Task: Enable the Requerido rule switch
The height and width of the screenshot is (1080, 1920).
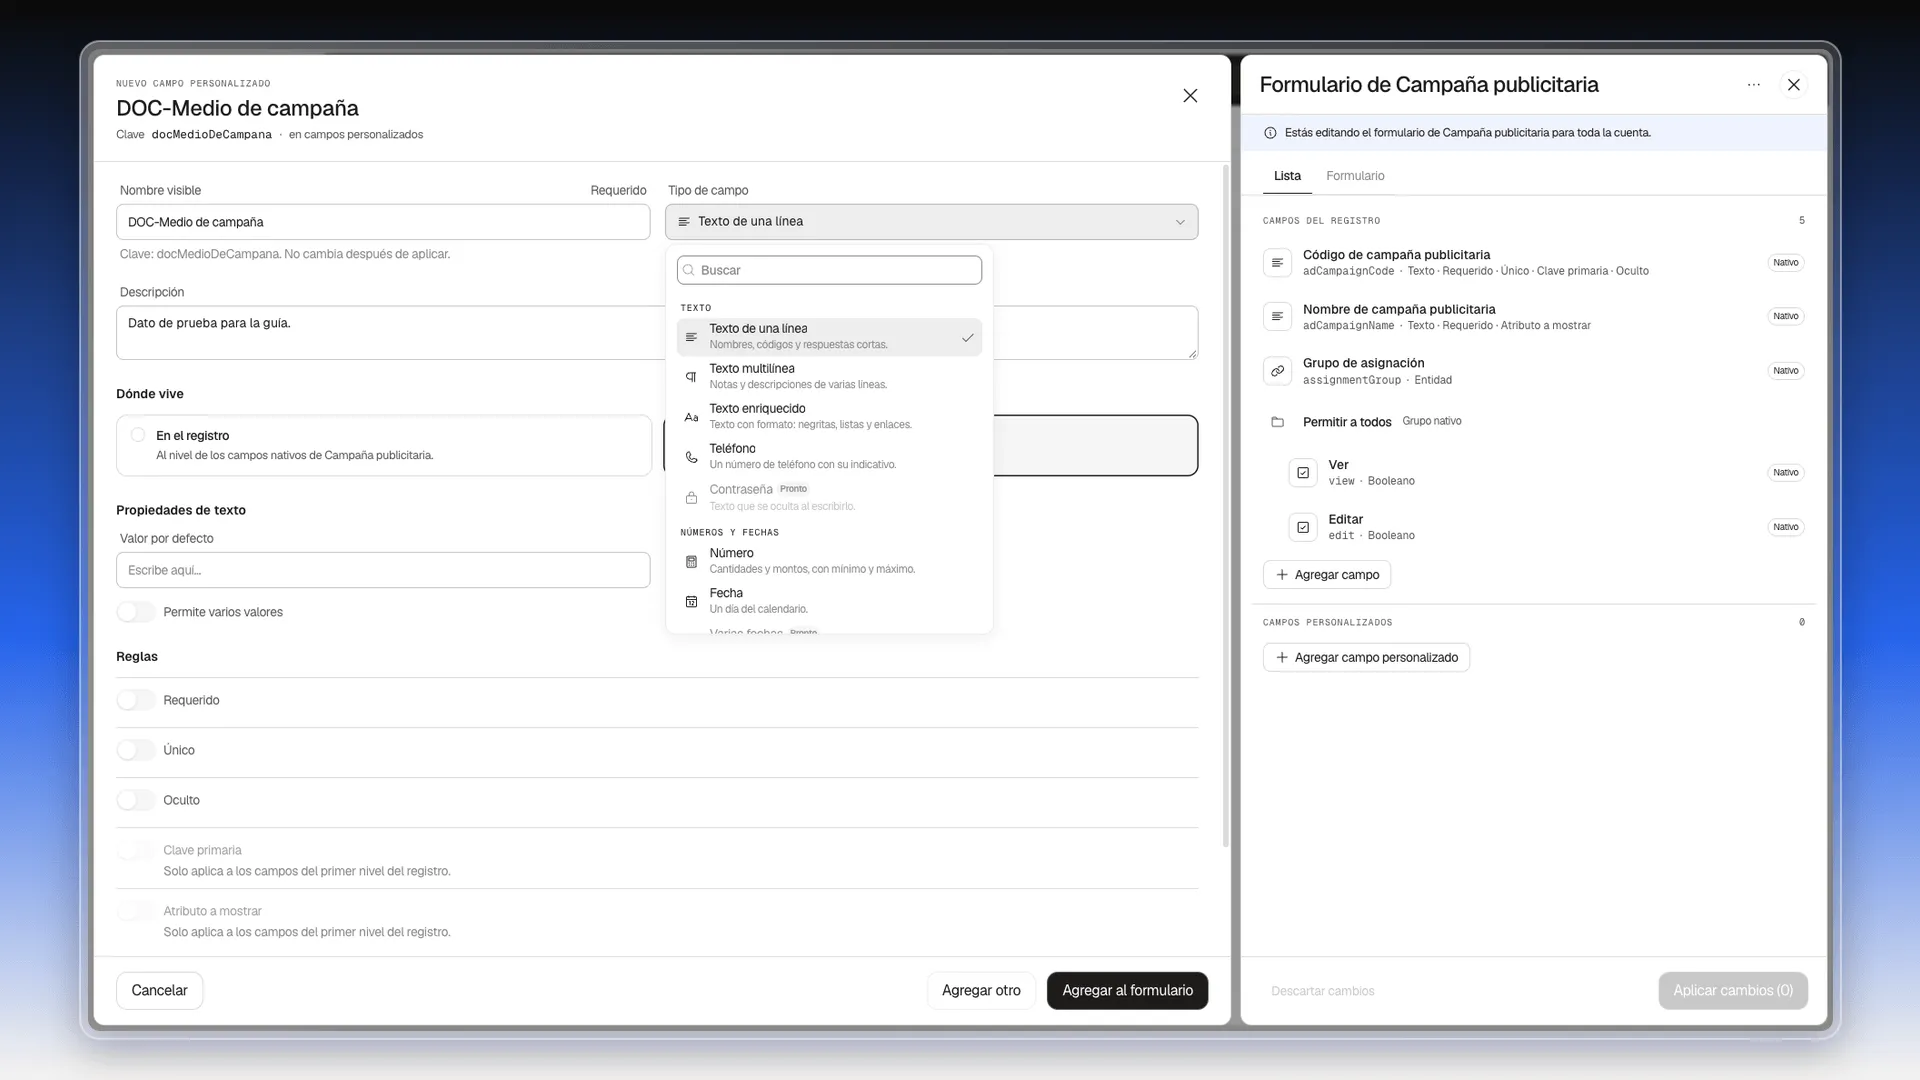Action: (x=136, y=700)
